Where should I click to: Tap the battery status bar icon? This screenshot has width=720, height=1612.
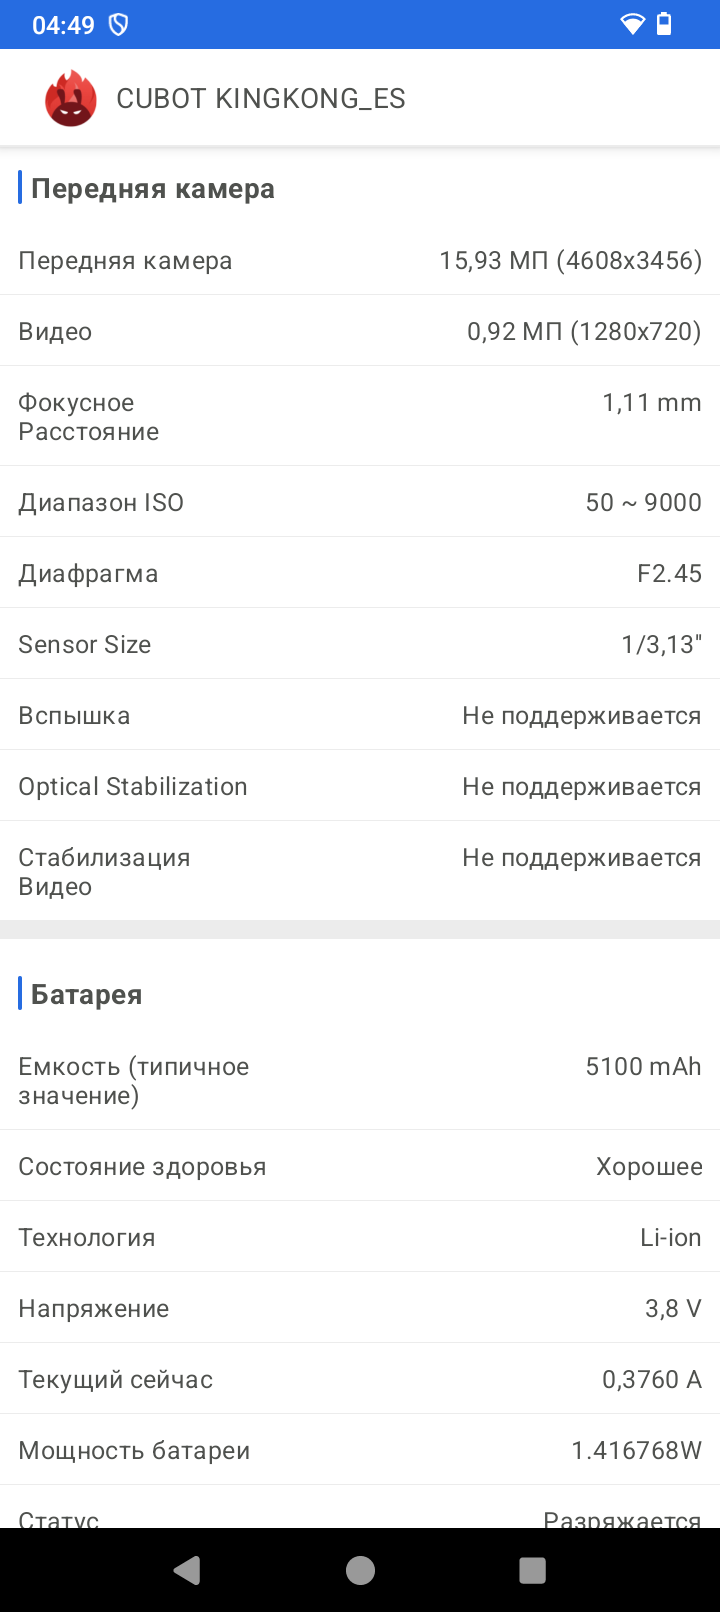pyautogui.click(x=664, y=24)
